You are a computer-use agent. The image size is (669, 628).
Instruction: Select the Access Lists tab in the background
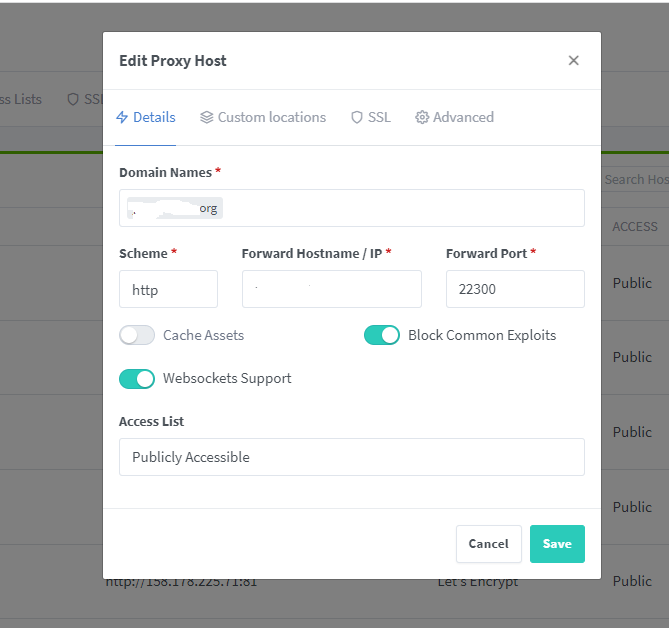(20, 99)
